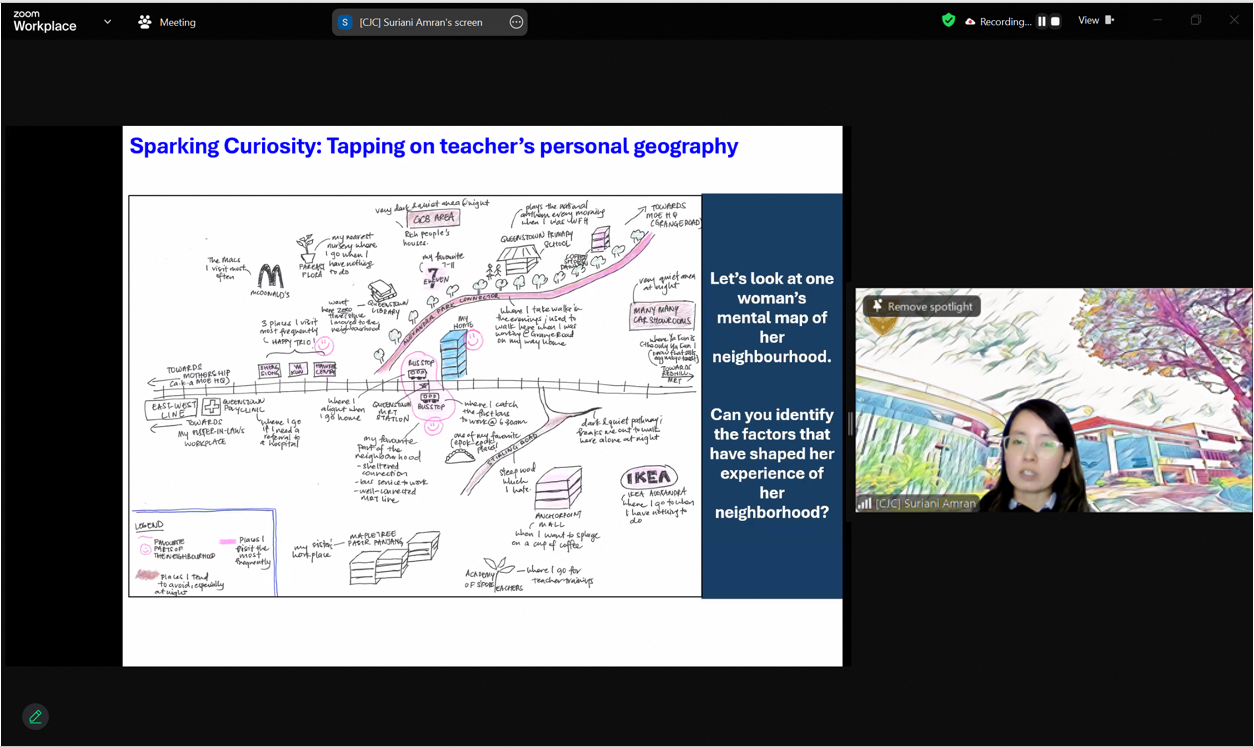Select Suriani Amran's video tile
The width and height of the screenshot is (1254, 747).
point(1054,400)
